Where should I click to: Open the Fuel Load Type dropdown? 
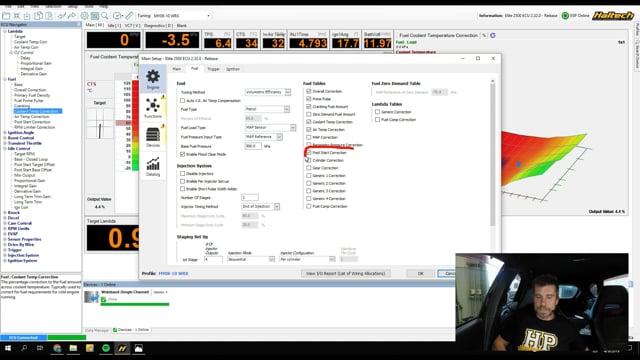tap(293, 128)
